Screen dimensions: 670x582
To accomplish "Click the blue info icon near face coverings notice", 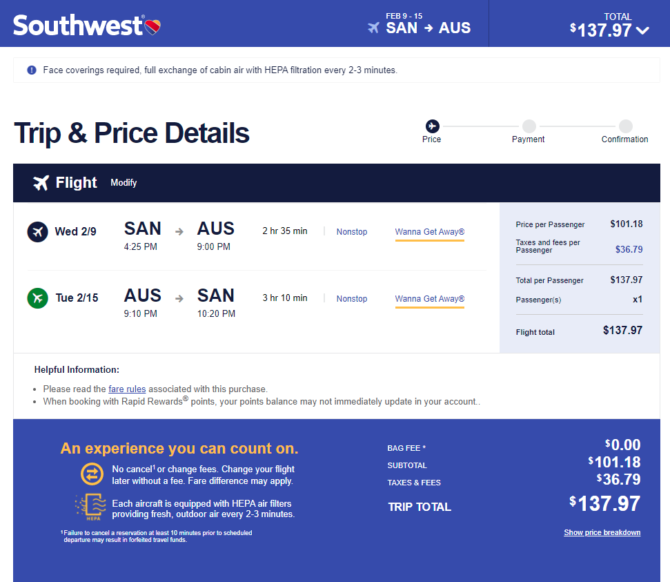I will [32, 70].
